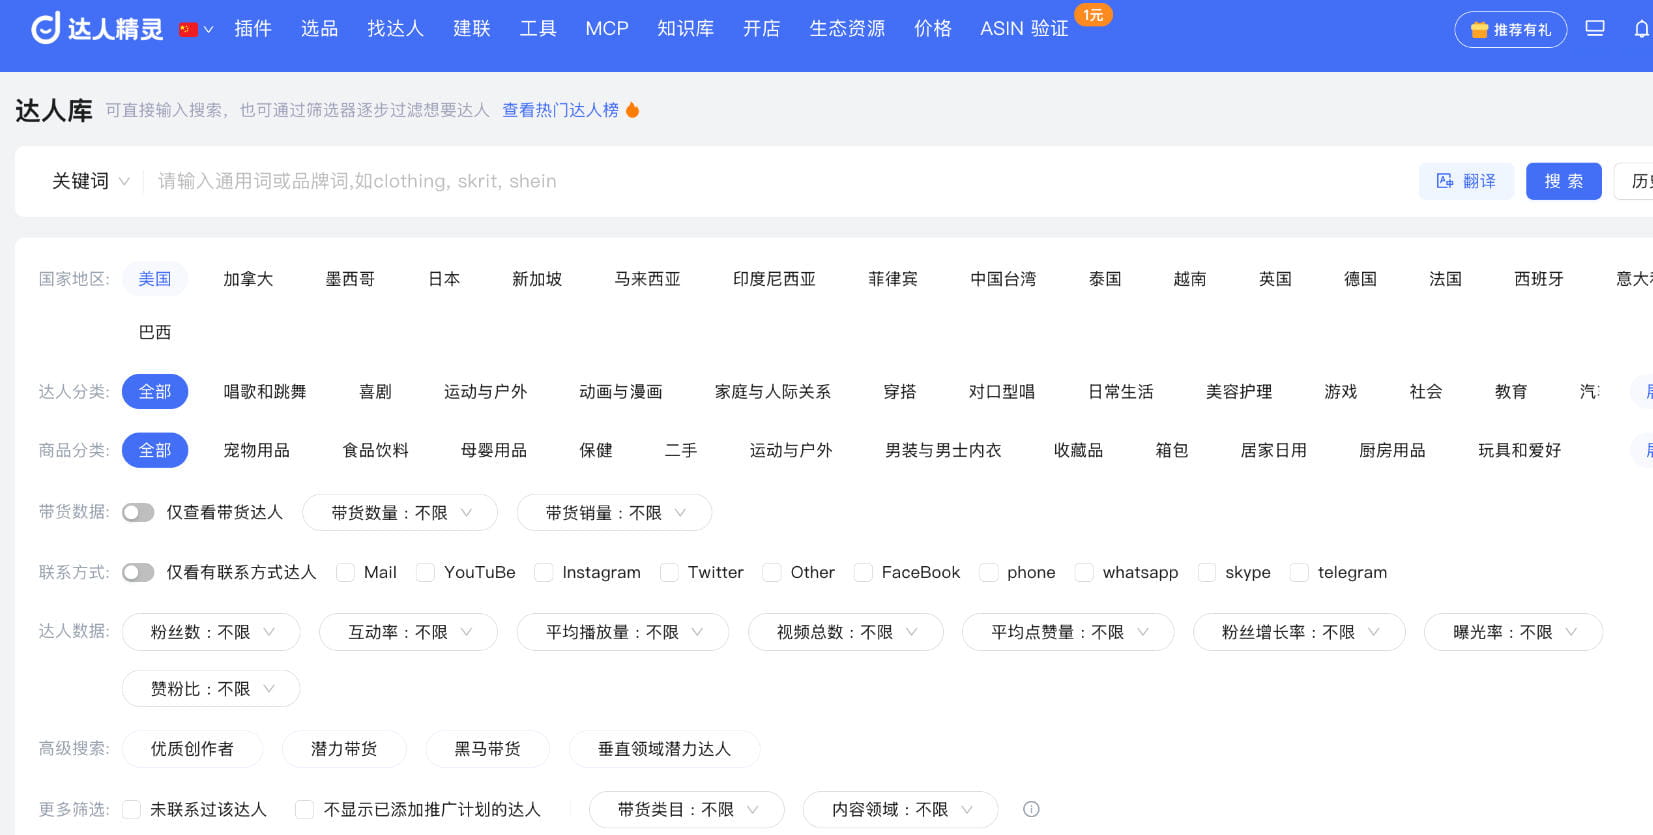
Task: Check the telegram checkbox
Action: pyautogui.click(x=1300, y=572)
